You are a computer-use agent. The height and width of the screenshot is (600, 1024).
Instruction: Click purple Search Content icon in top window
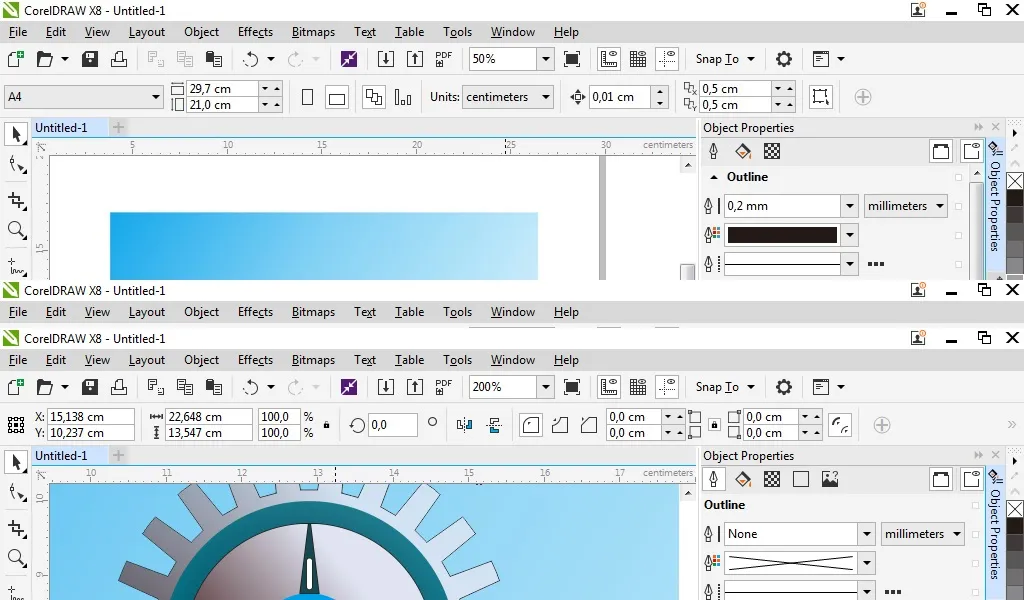(x=349, y=59)
